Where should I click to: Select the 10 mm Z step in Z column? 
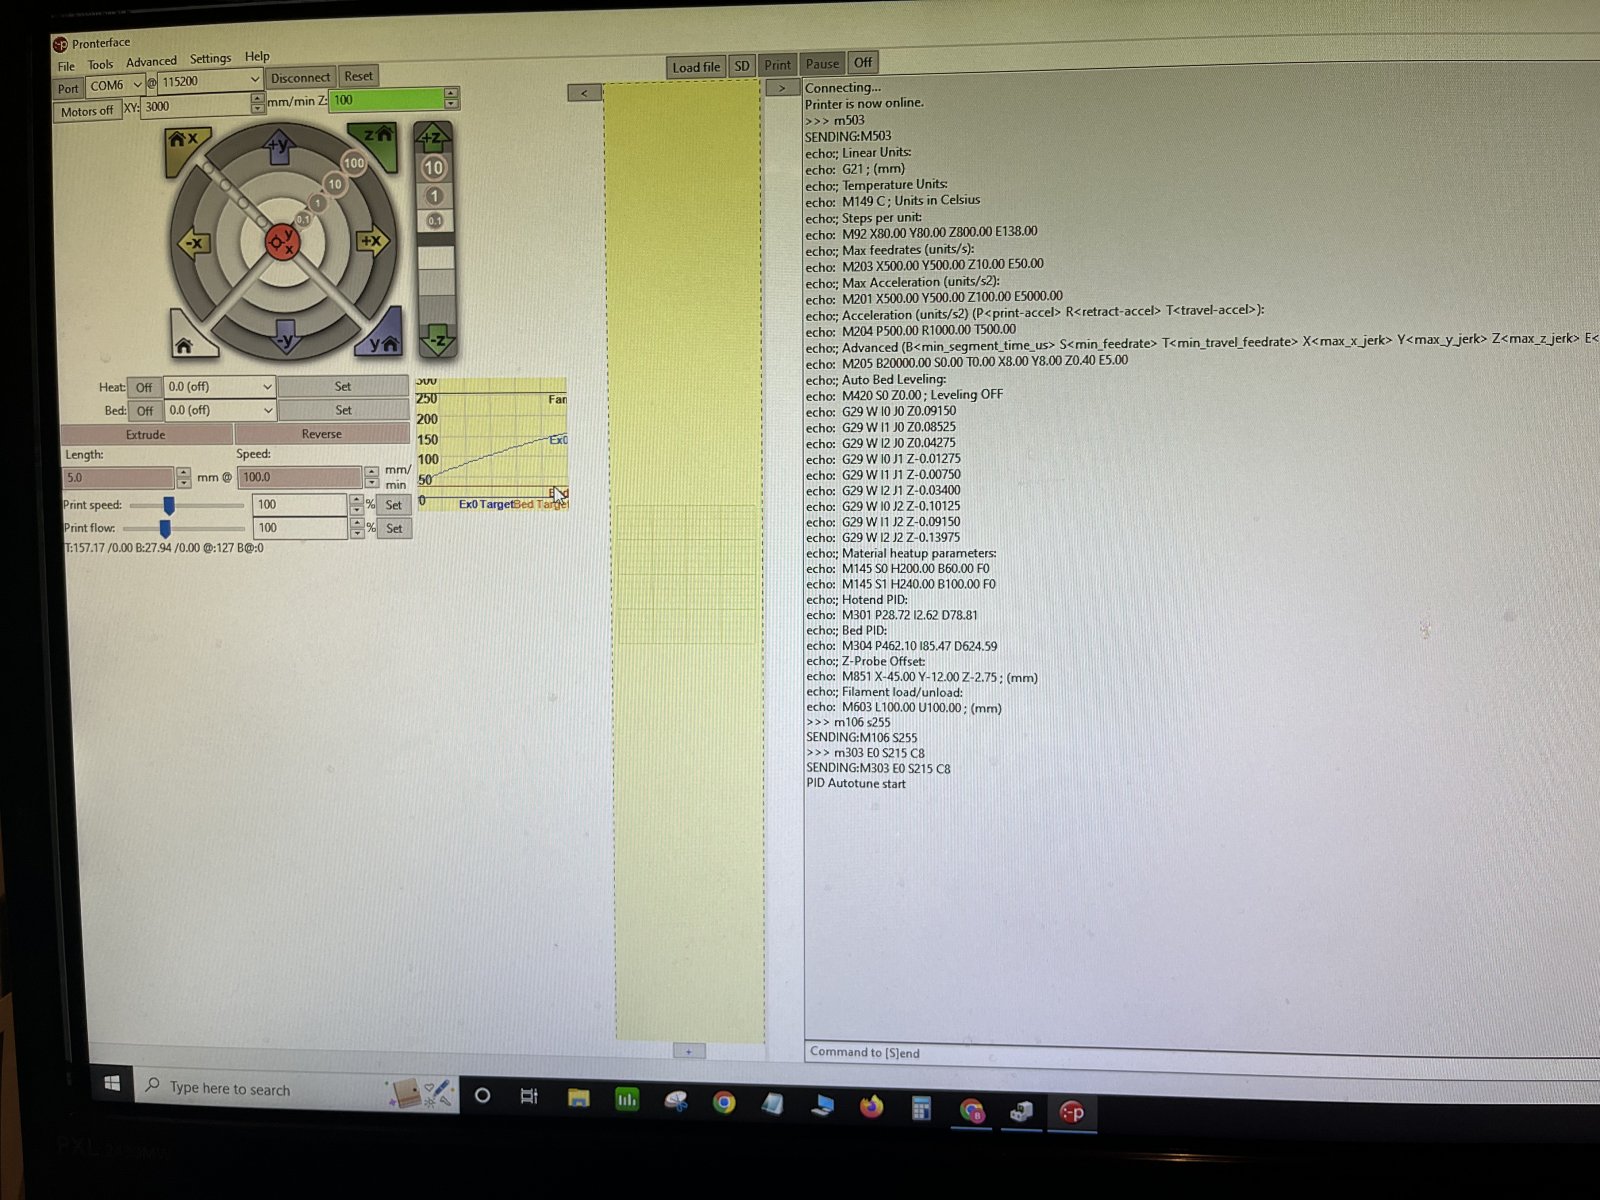coord(433,168)
